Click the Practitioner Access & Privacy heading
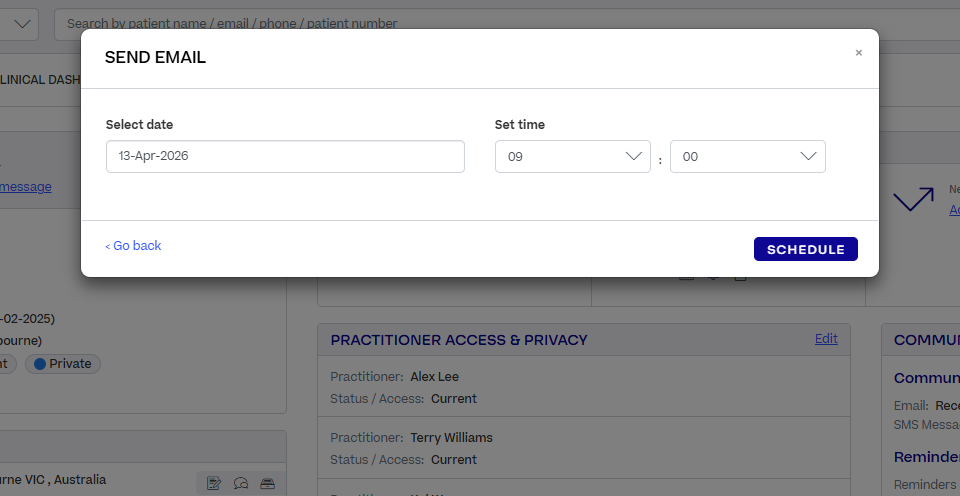Viewport: 960px width, 496px height. tap(459, 340)
